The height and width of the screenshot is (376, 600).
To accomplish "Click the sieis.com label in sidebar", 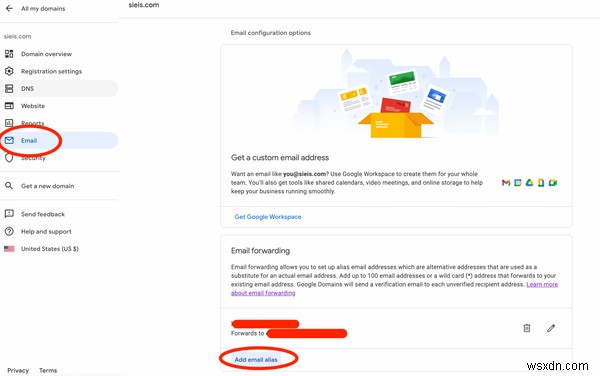I will tap(18, 36).
